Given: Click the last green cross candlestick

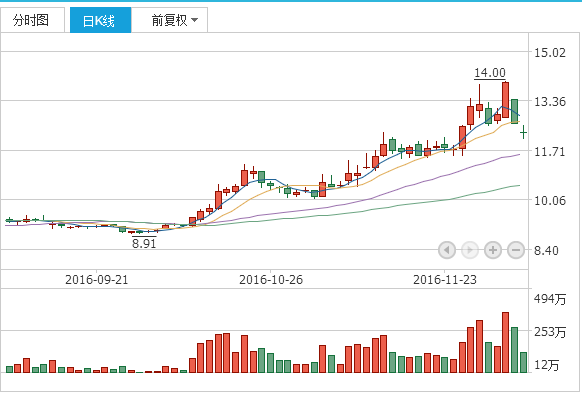Looking at the screenshot, I should pos(523,132).
